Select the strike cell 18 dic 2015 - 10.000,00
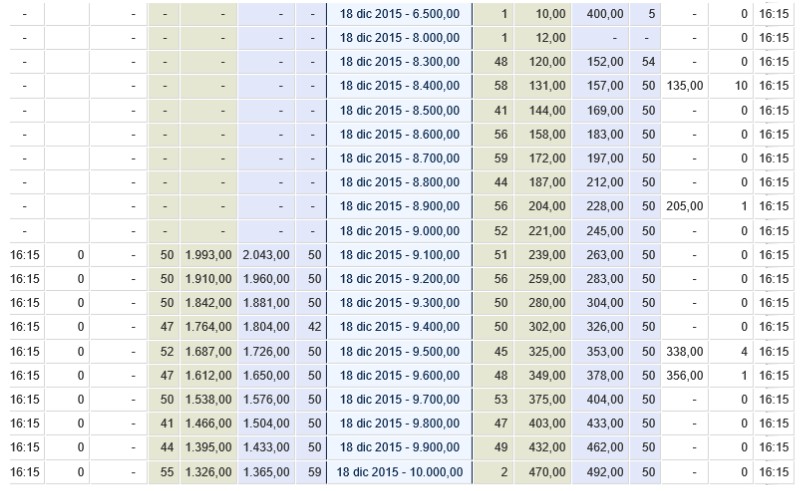Screen dimensions: 800x491 399,472
